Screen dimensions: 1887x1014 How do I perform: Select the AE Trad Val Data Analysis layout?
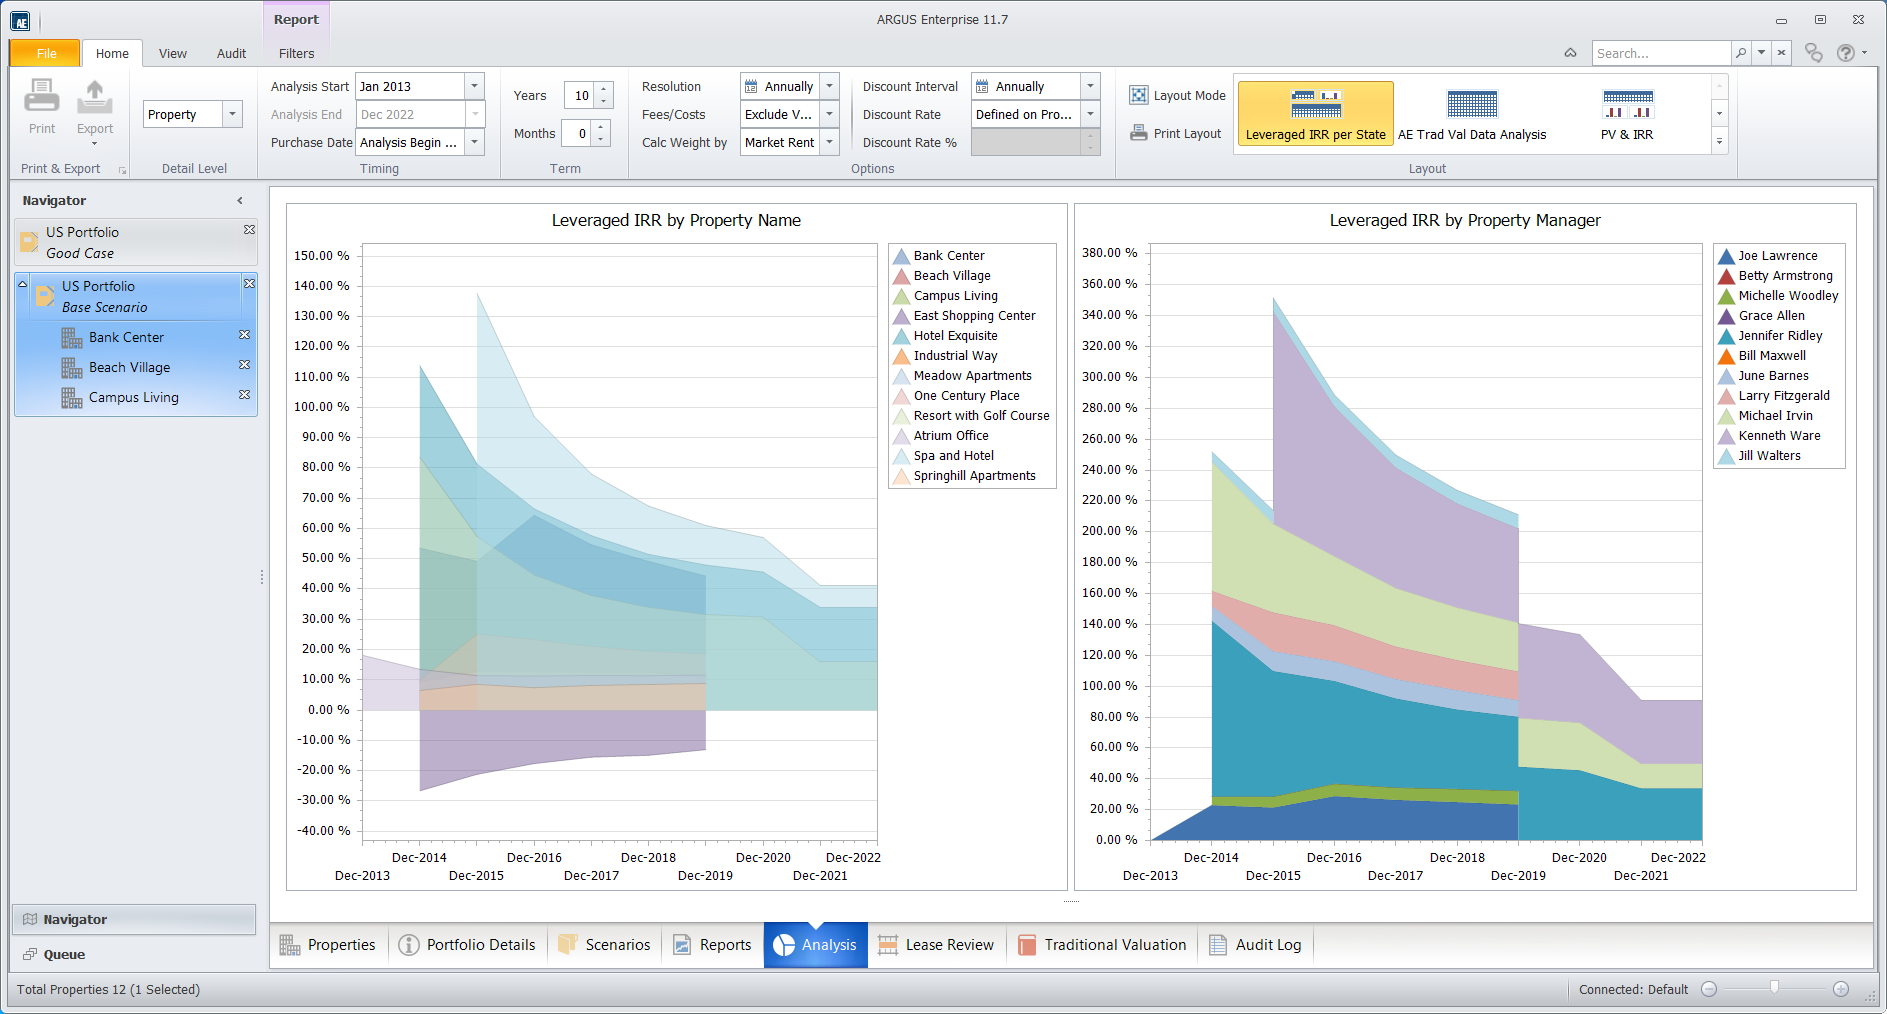(x=1471, y=114)
